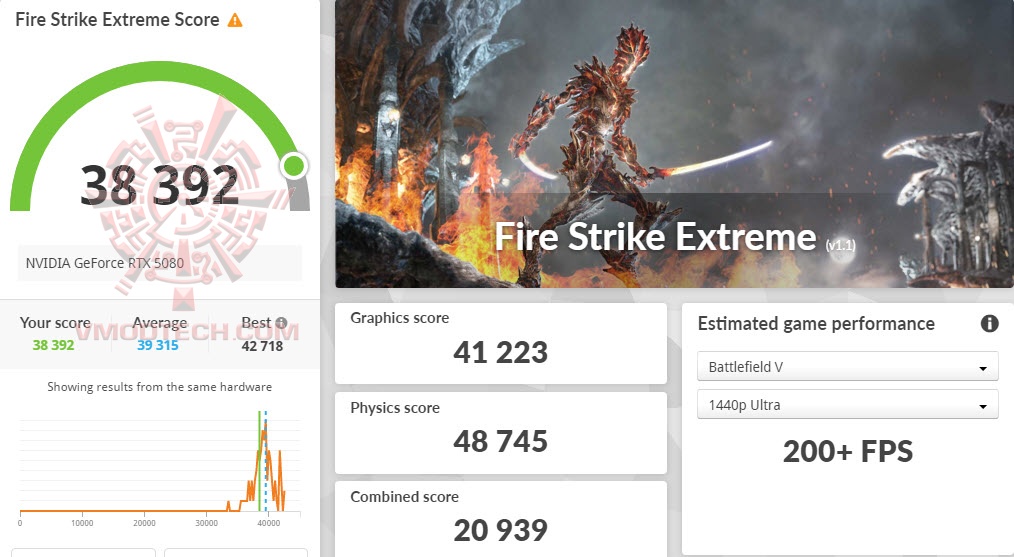Image resolution: width=1014 pixels, height=557 pixels.
Task: Click the 200+ FPS estimate text
Action: (848, 452)
